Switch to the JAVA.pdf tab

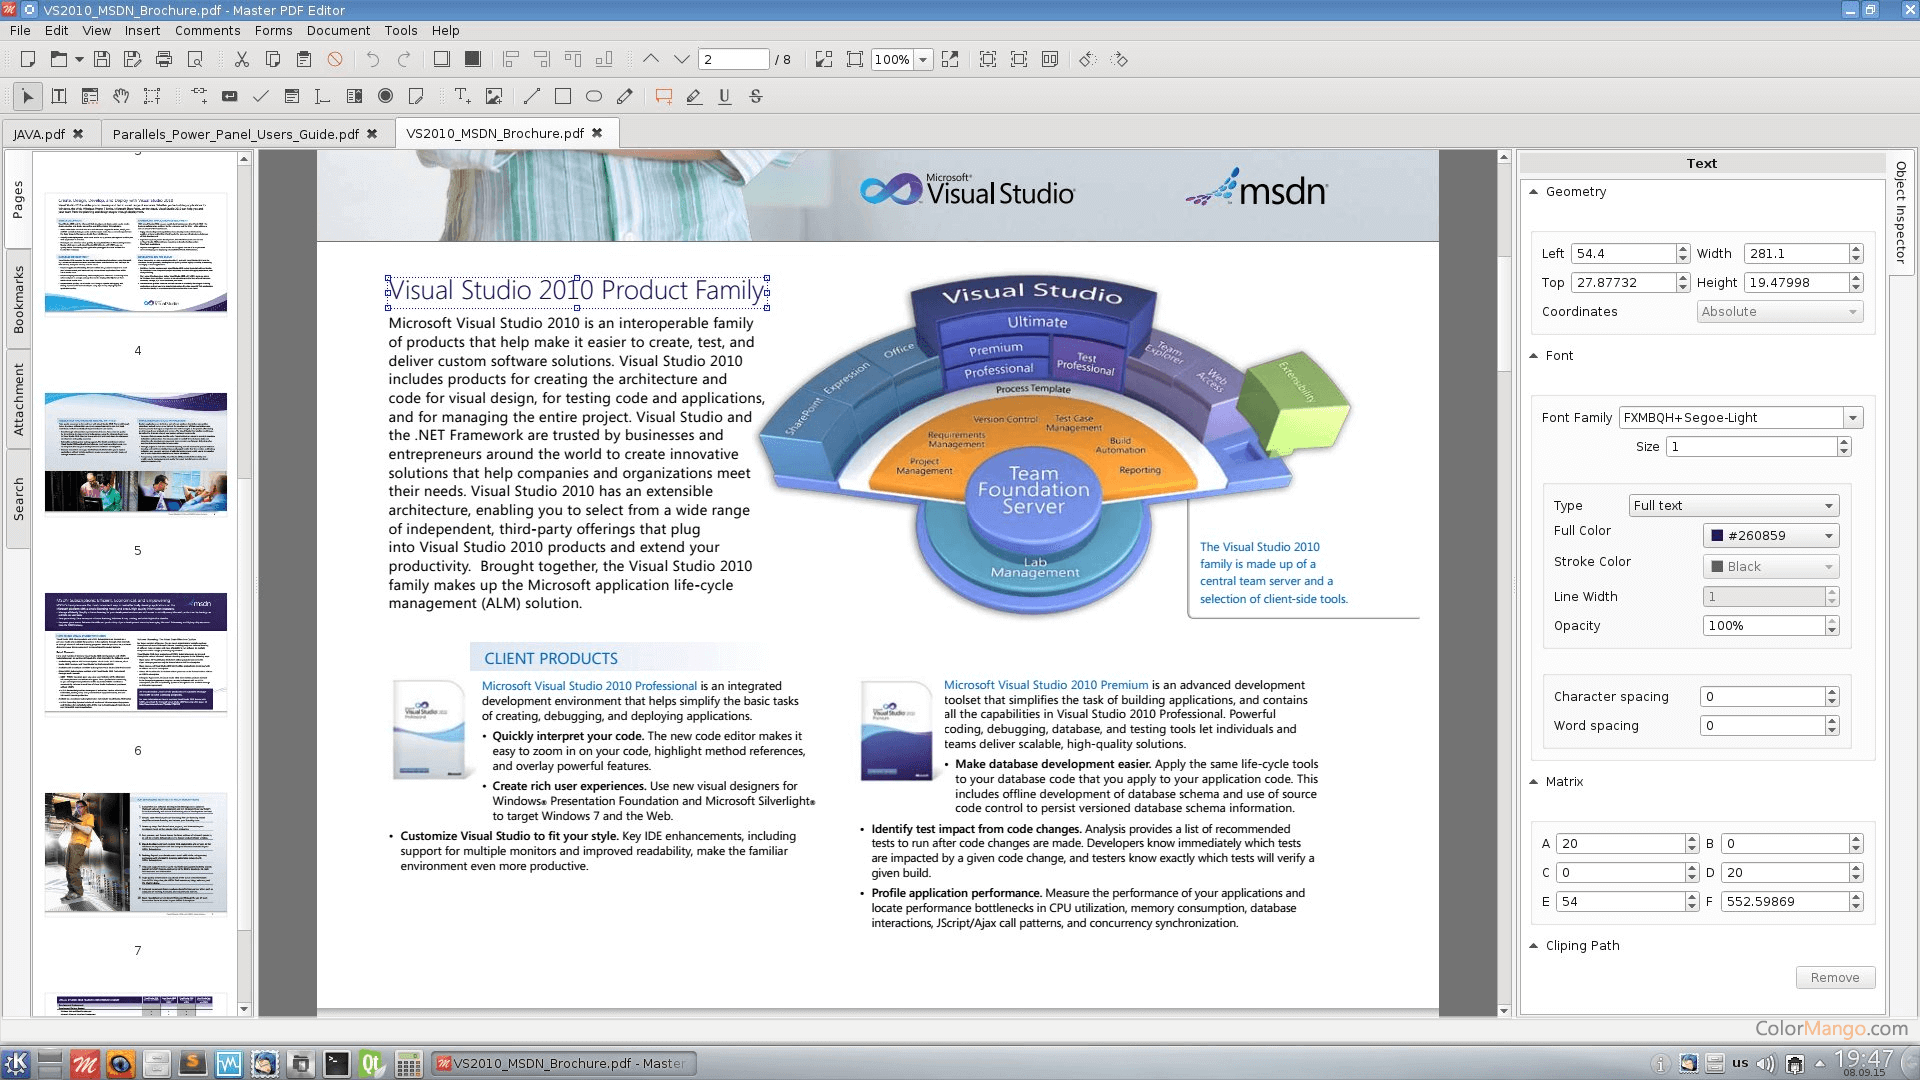(x=38, y=133)
